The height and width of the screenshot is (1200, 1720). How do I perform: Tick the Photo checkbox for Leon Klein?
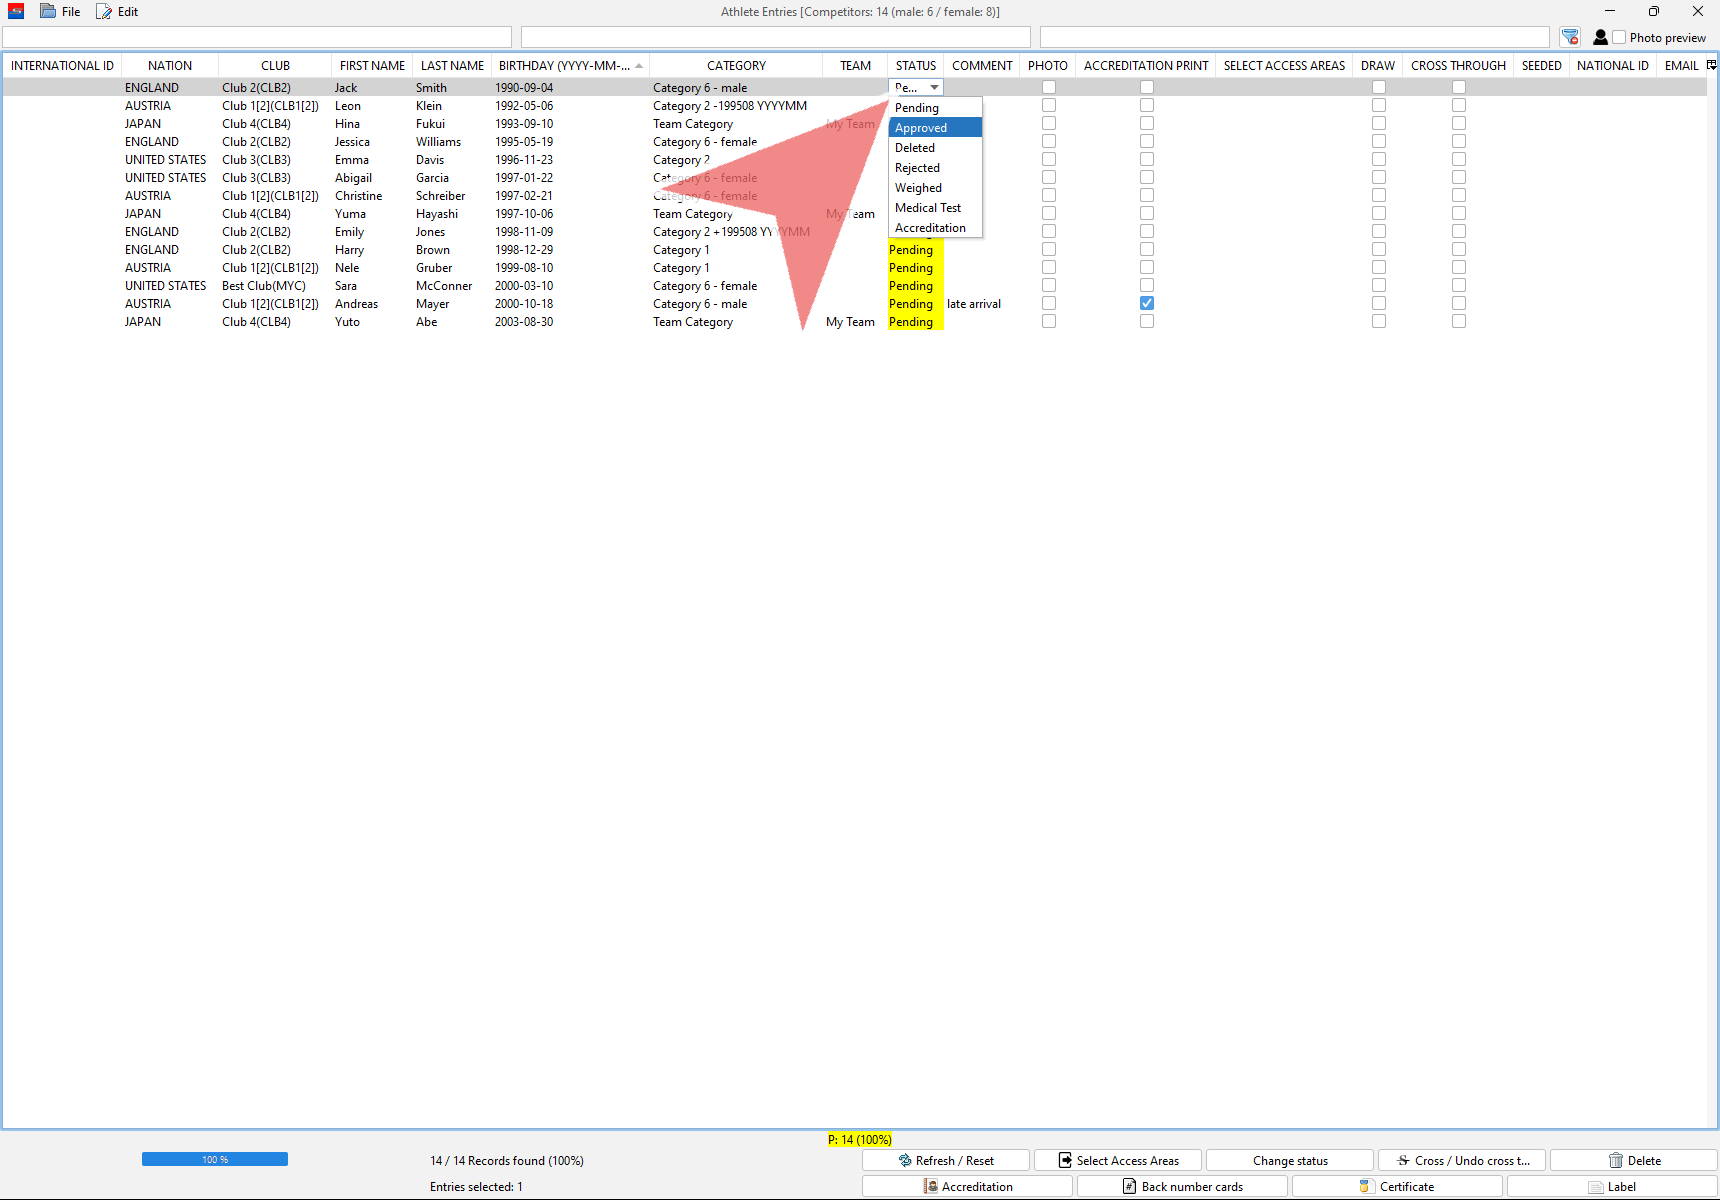[x=1049, y=105]
